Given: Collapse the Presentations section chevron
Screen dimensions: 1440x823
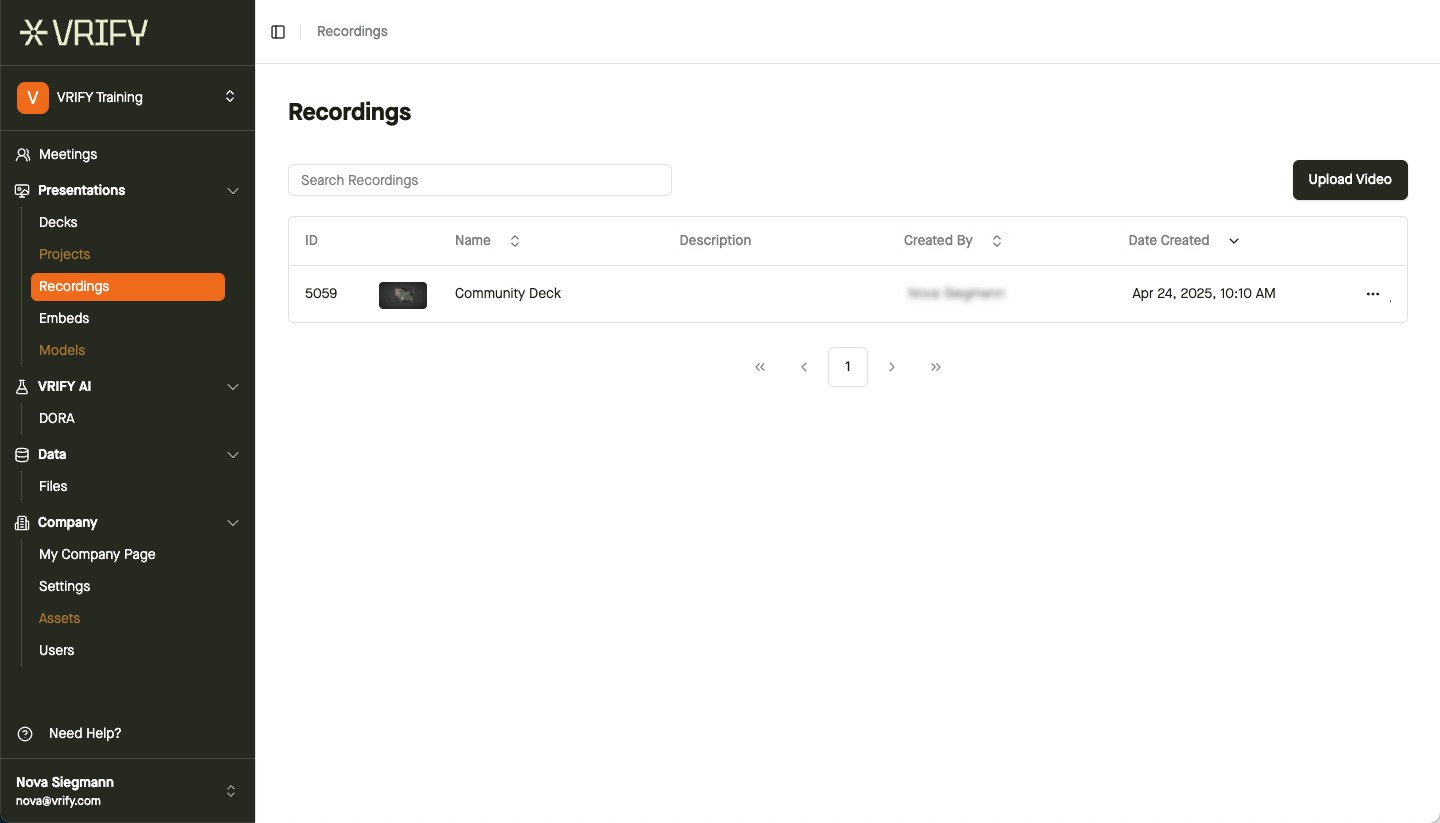Looking at the screenshot, I should (233, 191).
